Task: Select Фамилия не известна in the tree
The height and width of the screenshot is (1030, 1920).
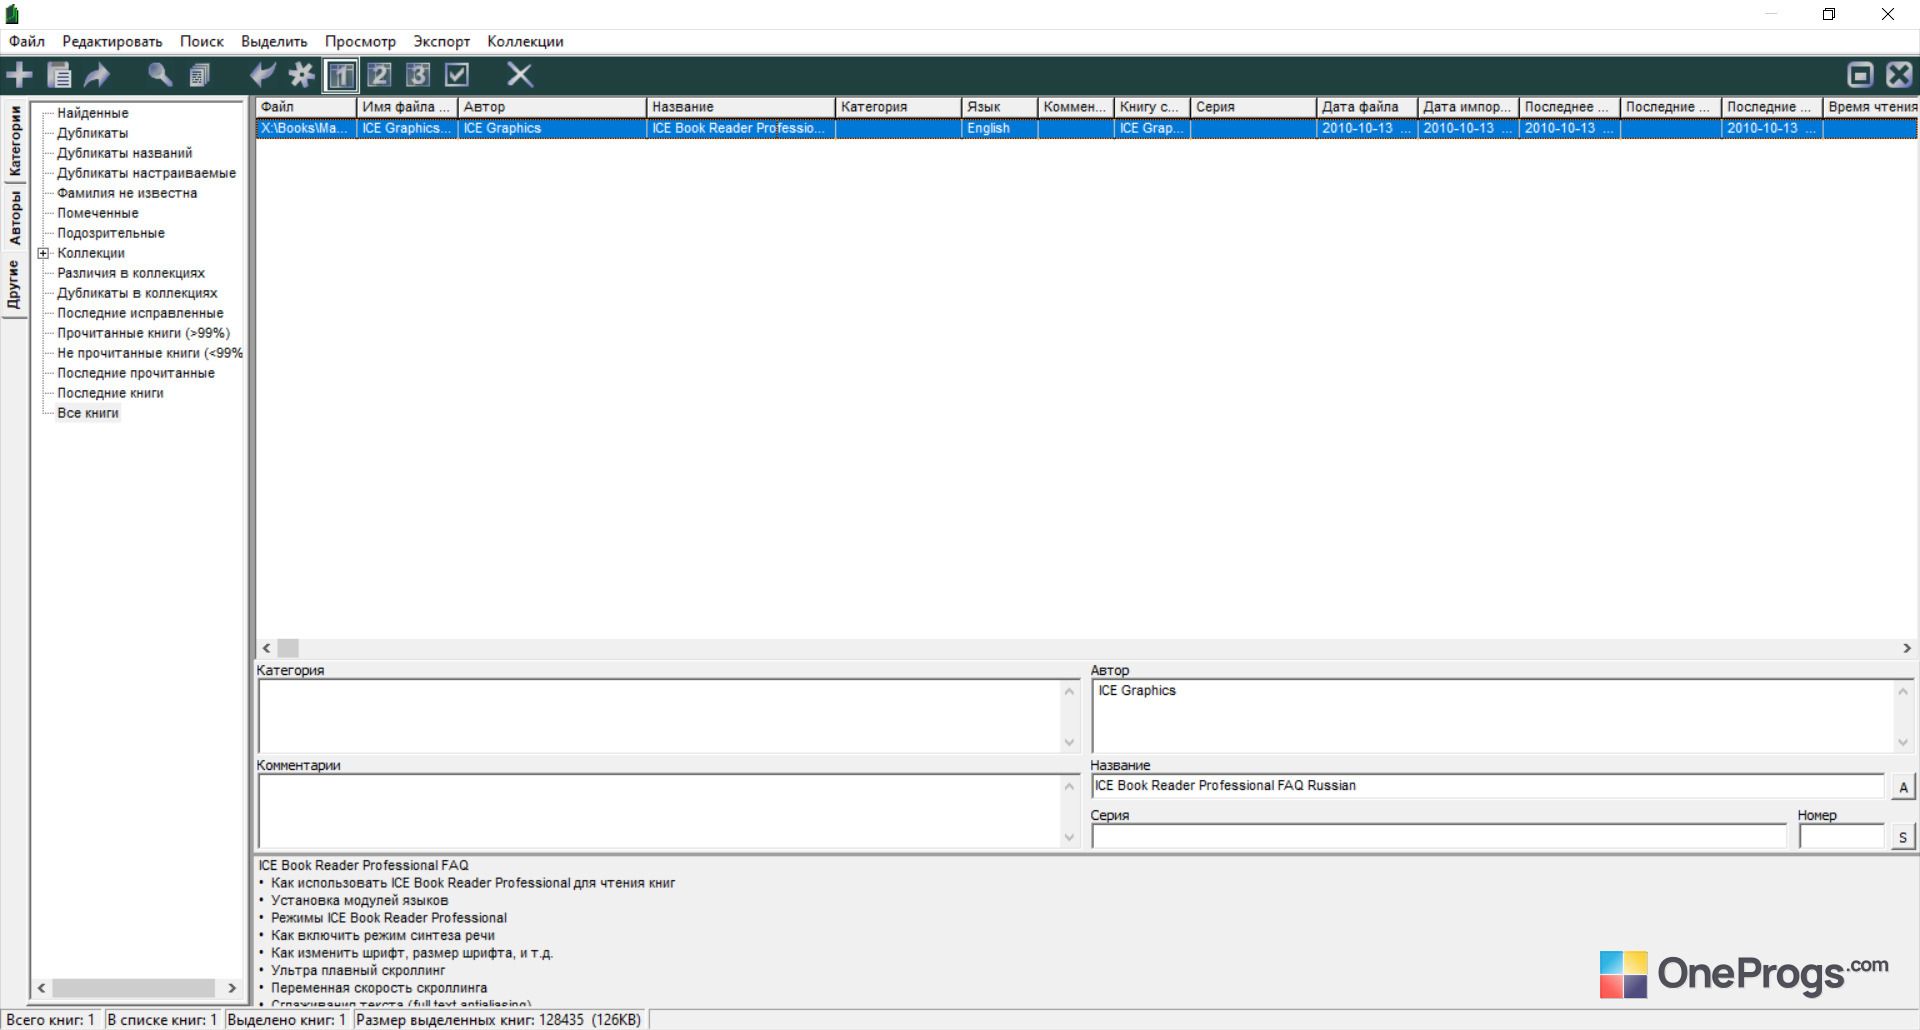Action: (127, 193)
